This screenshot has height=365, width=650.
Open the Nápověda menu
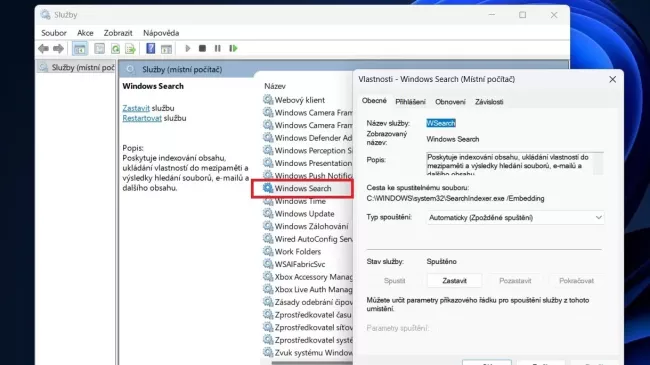(161, 33)
